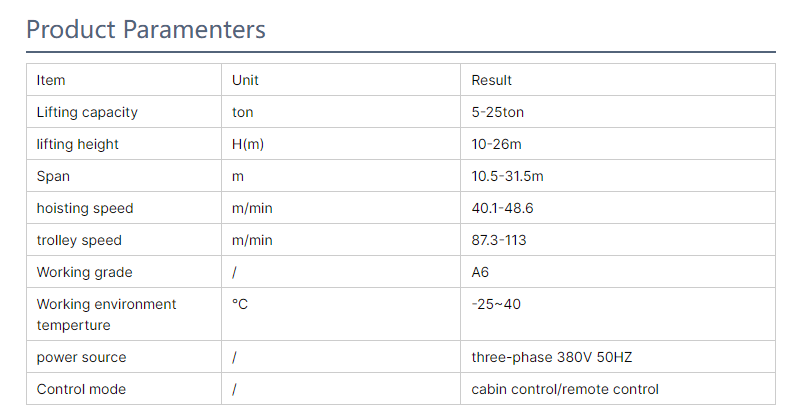Click cabin control/remote control value
811x412 pixels.
(565, 389)
